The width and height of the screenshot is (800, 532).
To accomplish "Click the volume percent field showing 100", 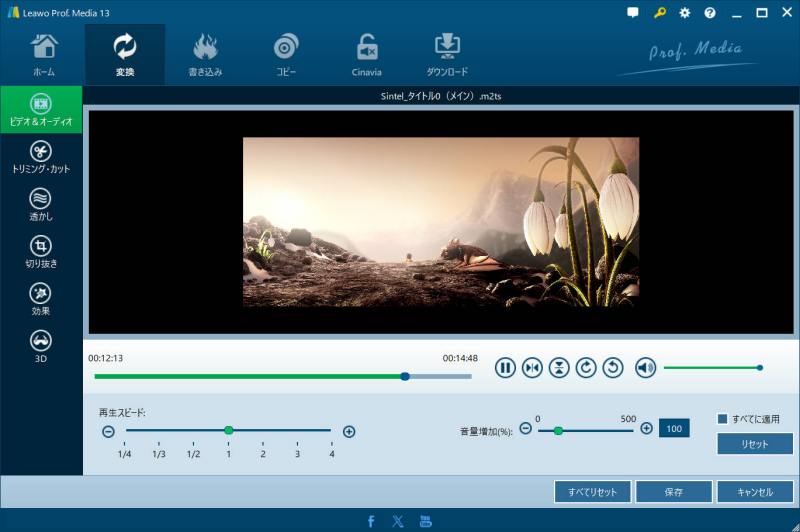I will pos(674,428).
